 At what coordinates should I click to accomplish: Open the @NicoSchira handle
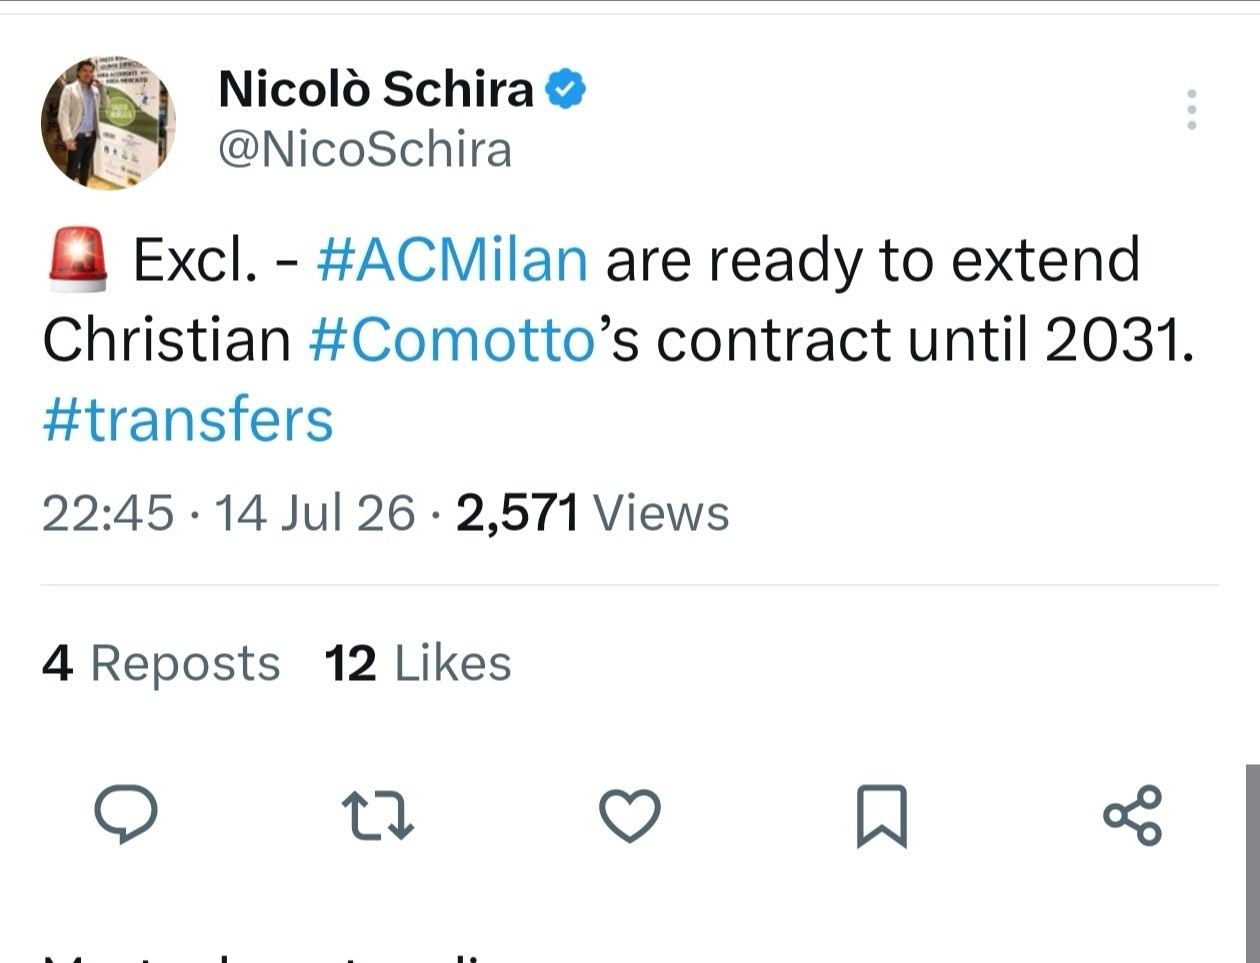tap(365, 150)
